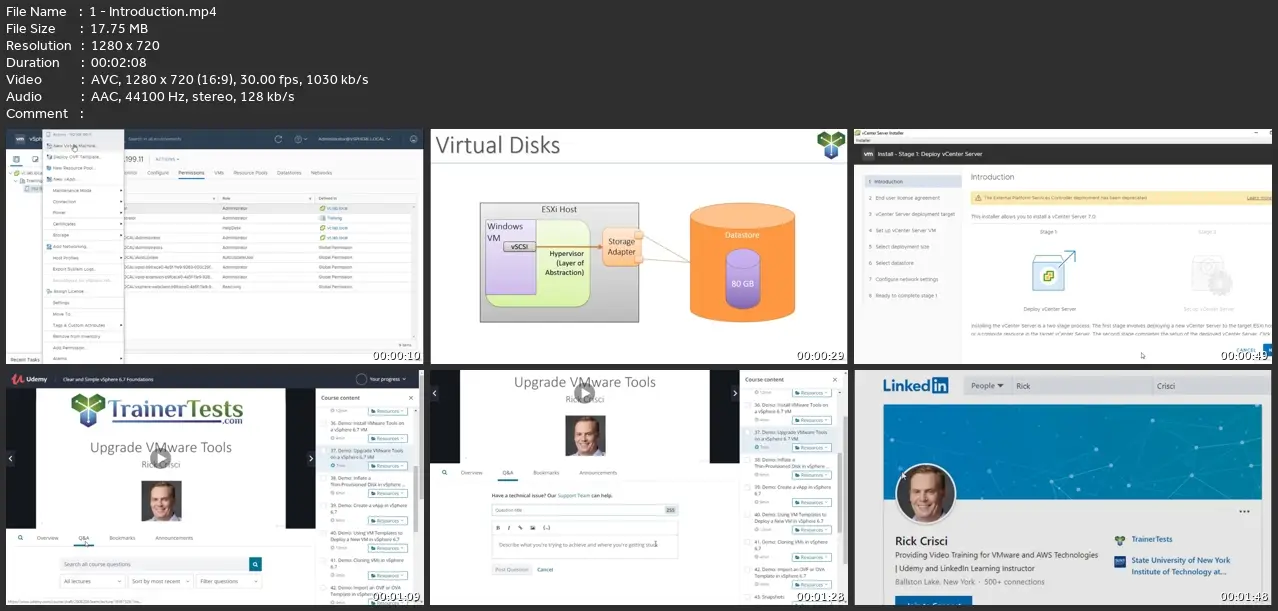Image resolution: width=1278 pixels, height=611 pixels.
Task: Open the Support Team link
Action: pyautogui.click(x=572, y=496)
